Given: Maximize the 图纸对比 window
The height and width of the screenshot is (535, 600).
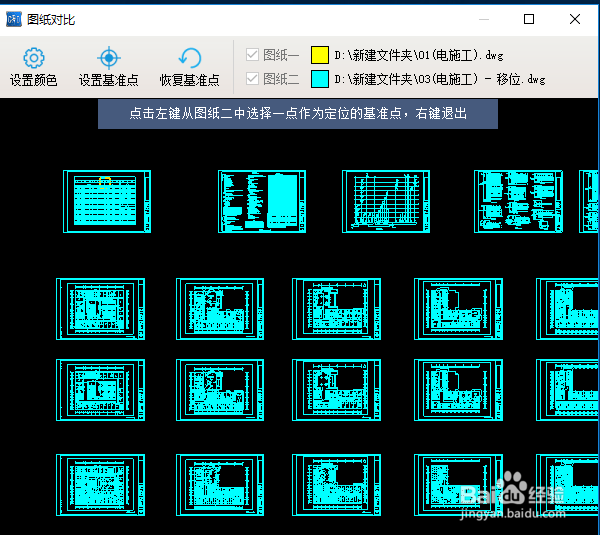Looking at the screenshot, I should (529, 19).
